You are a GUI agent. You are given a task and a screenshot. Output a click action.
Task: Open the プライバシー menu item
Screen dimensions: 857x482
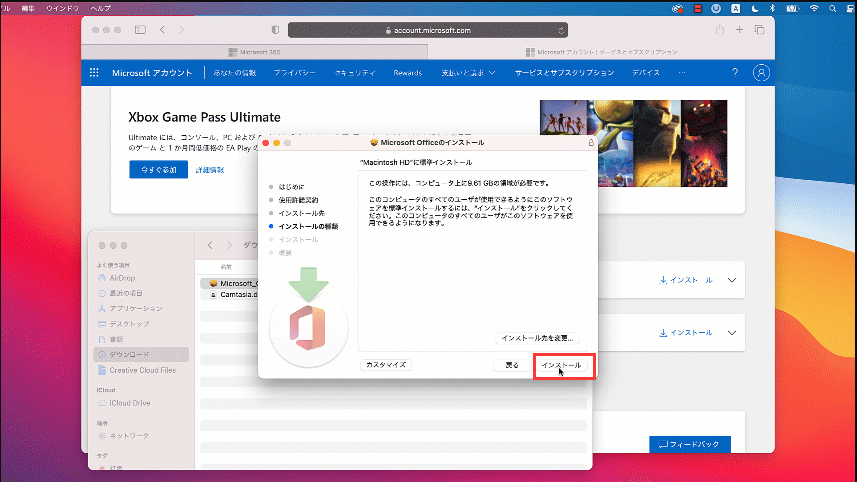pos(294,73)
